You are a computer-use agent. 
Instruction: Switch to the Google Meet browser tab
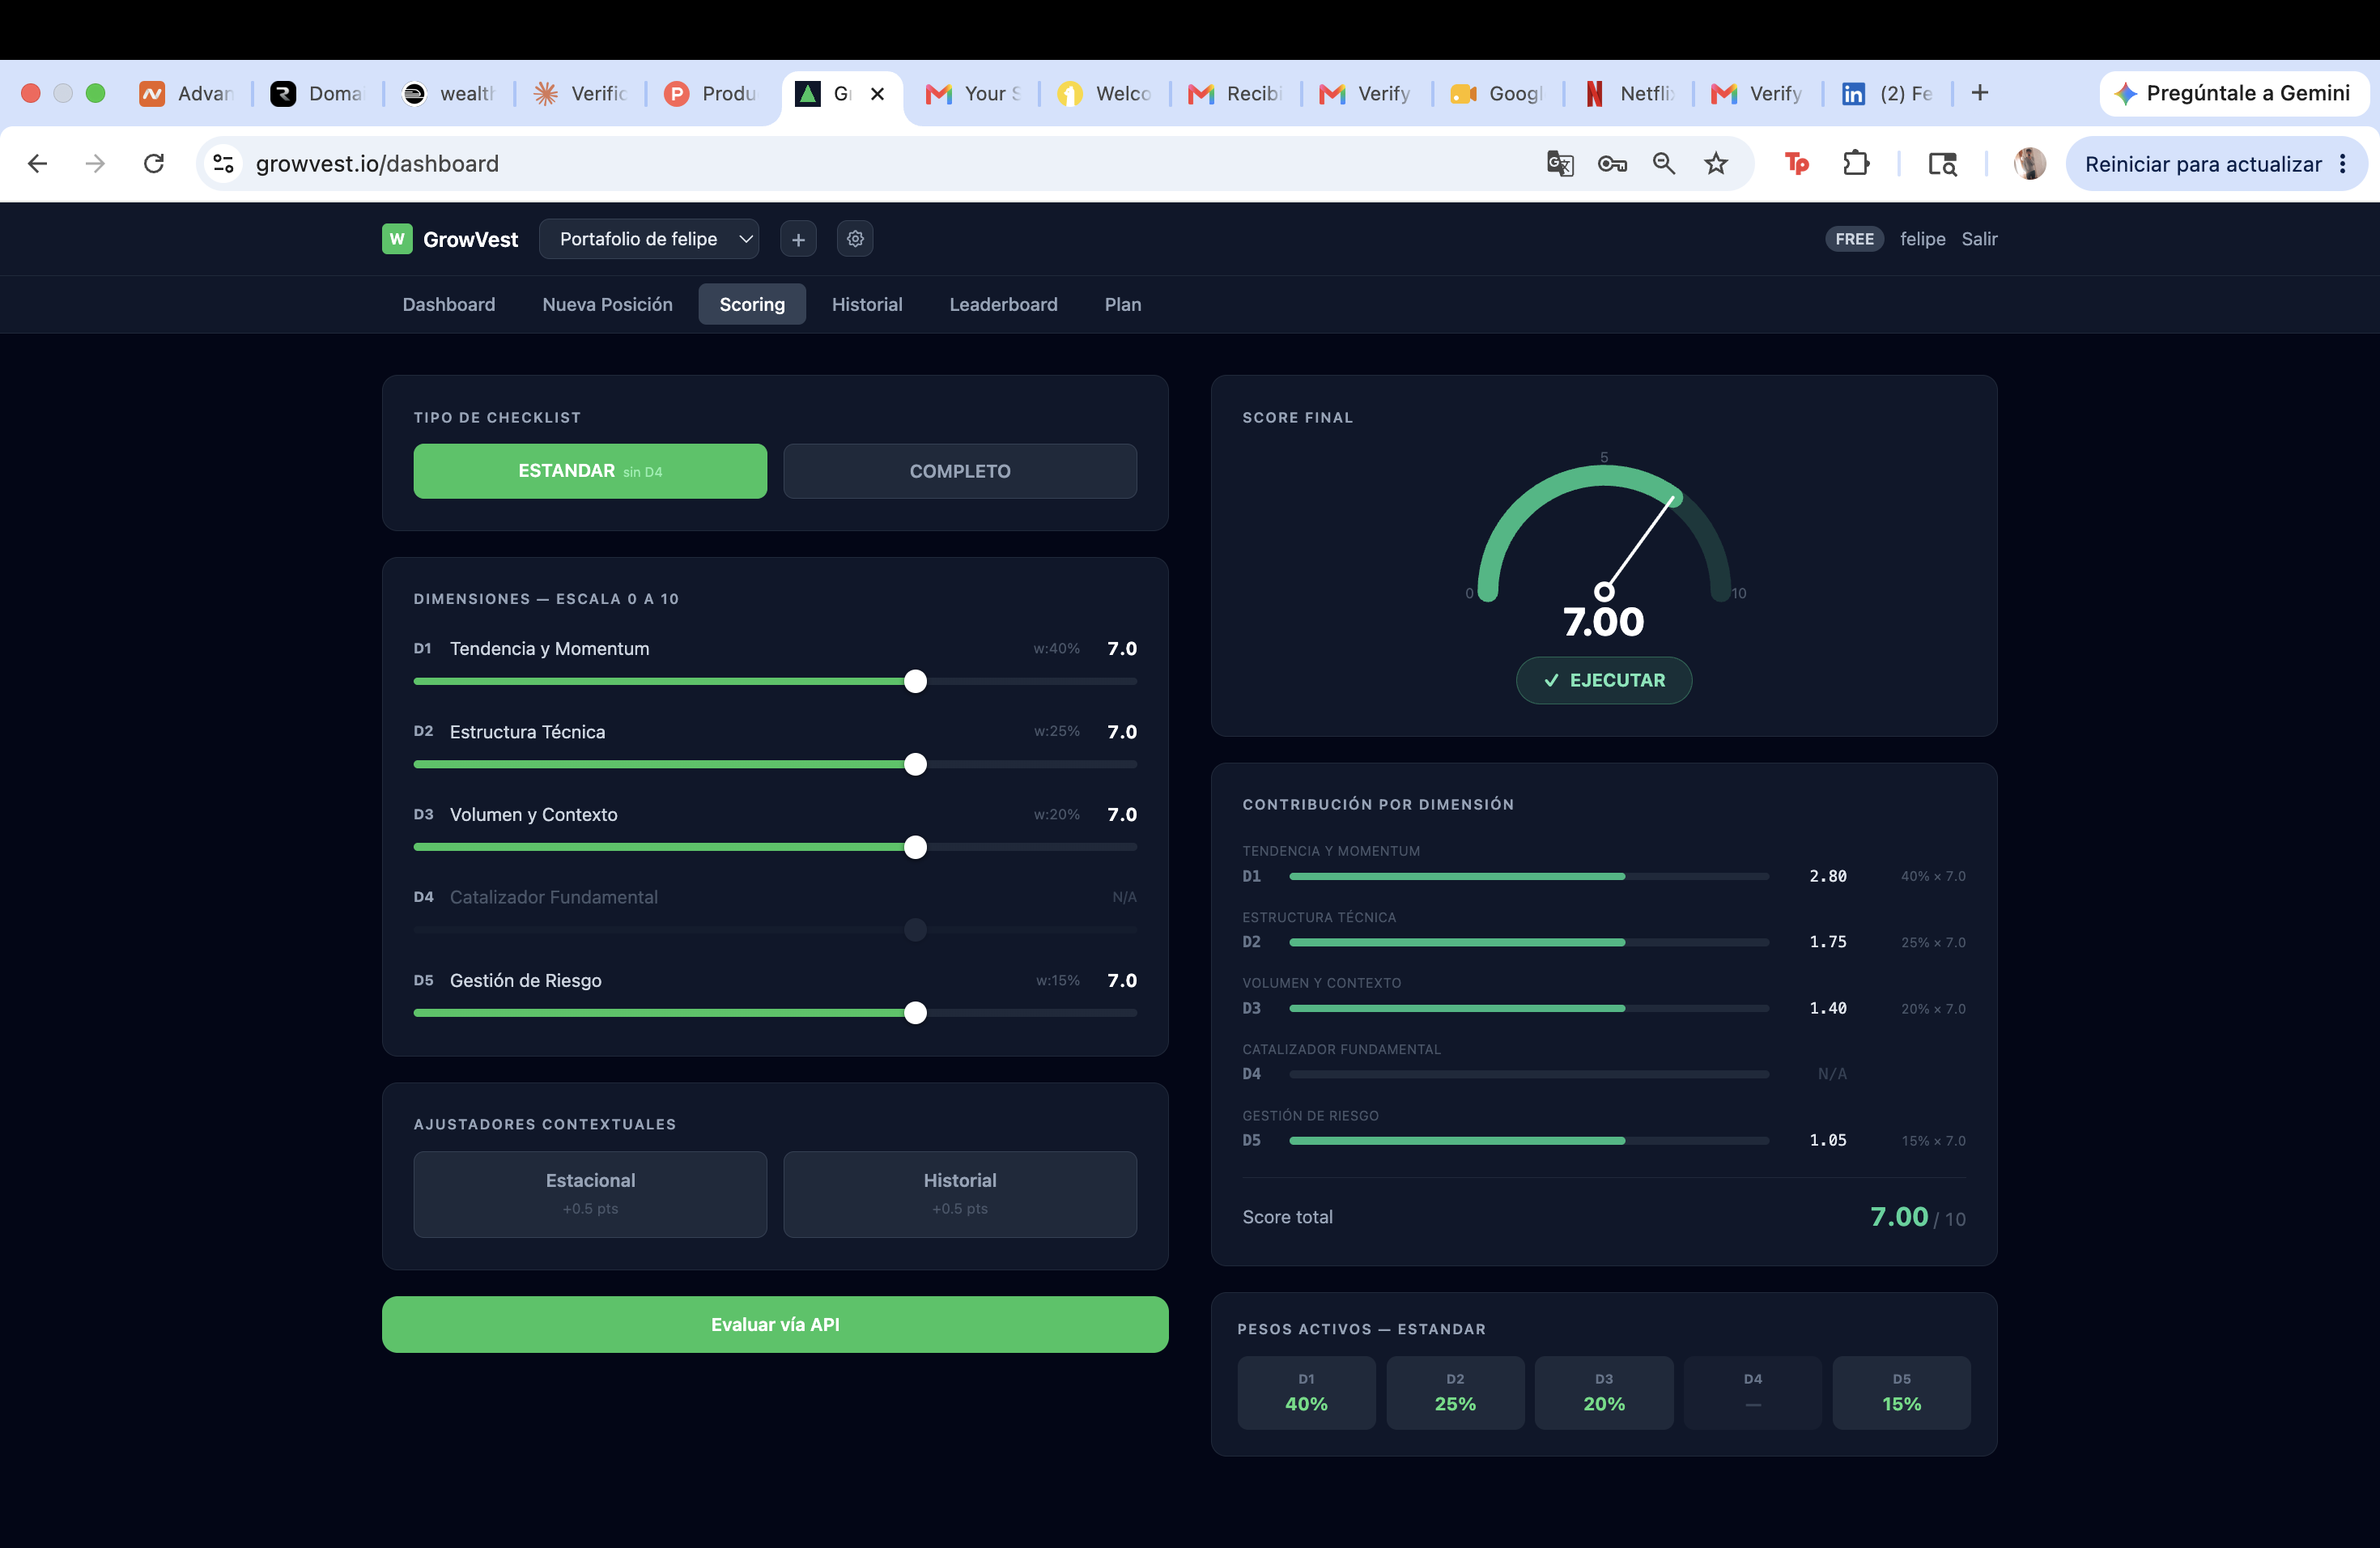(x=1496, y=93)
